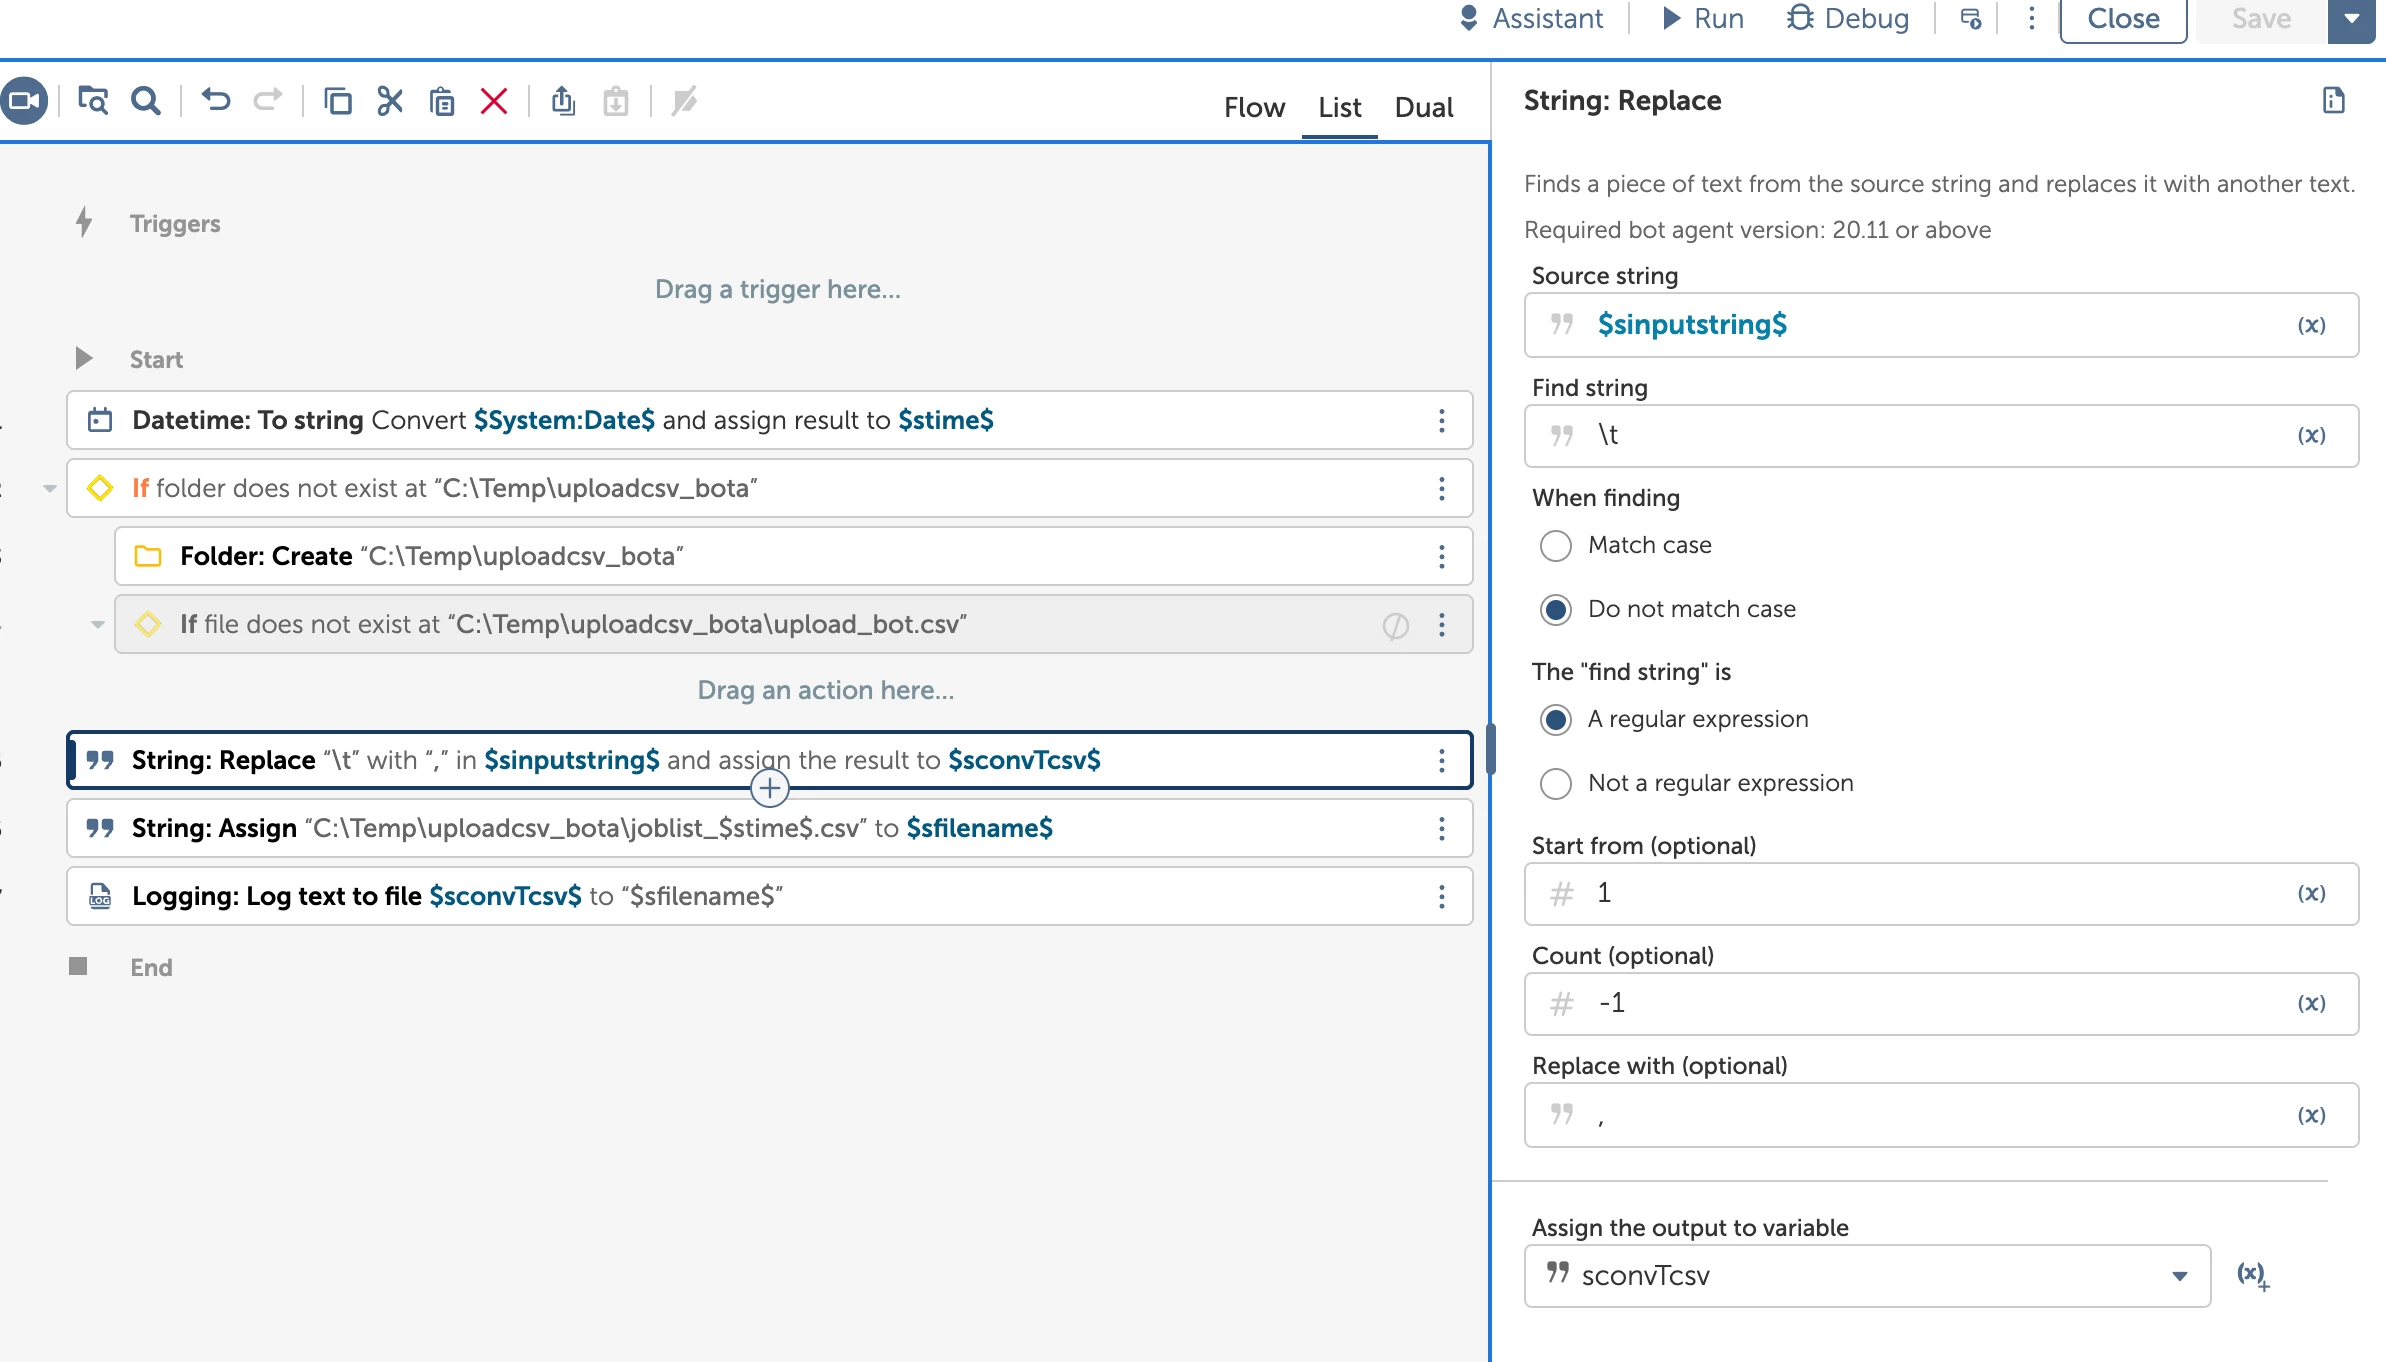Click the Source string input field
This screenshot has width=2386, height=1362.
[1941, 325]
